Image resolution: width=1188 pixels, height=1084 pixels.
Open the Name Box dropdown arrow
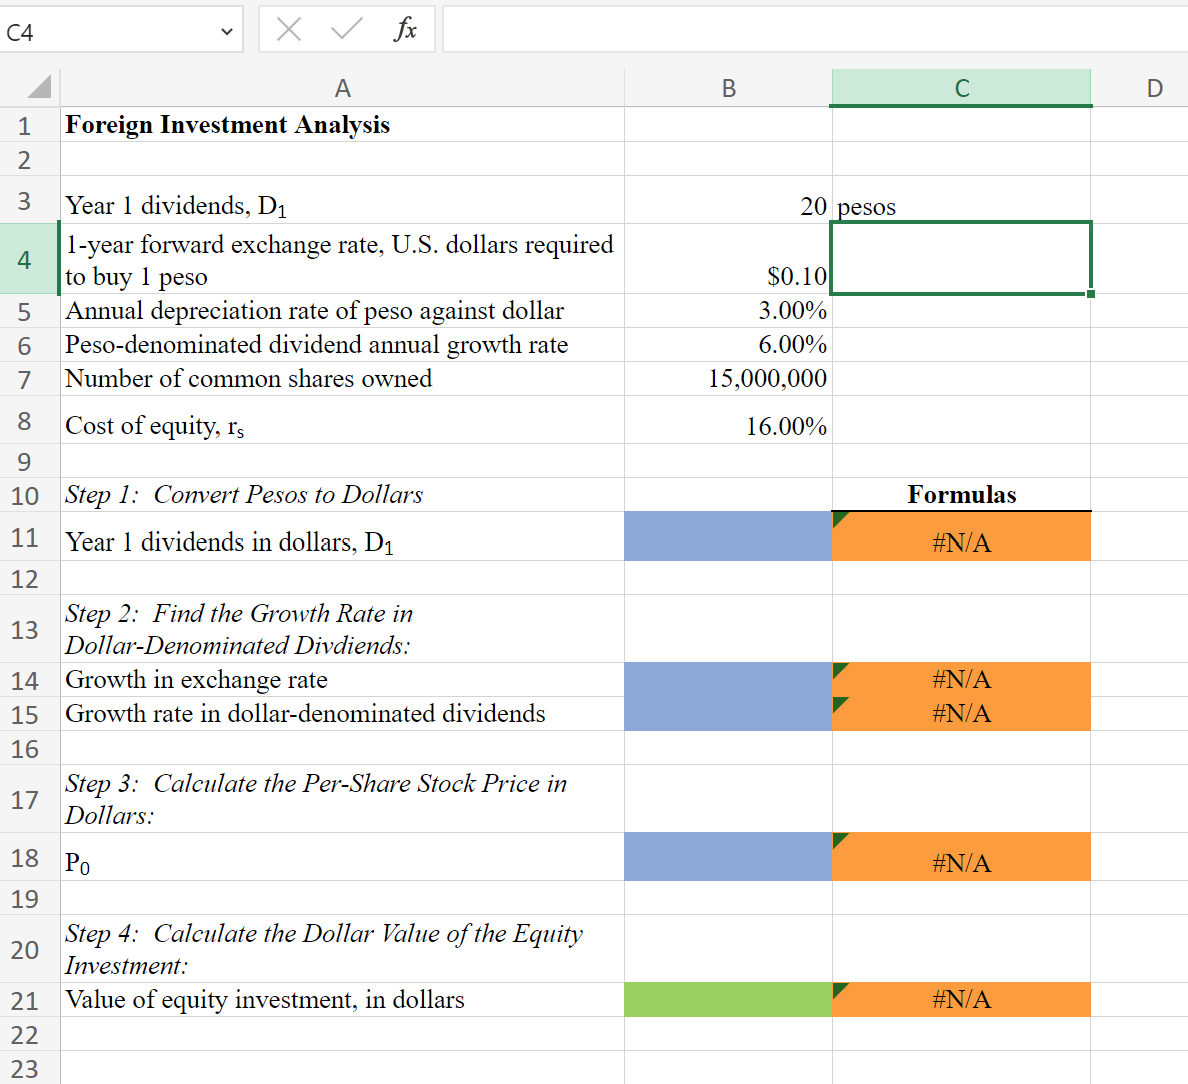(x=226, y=29)
